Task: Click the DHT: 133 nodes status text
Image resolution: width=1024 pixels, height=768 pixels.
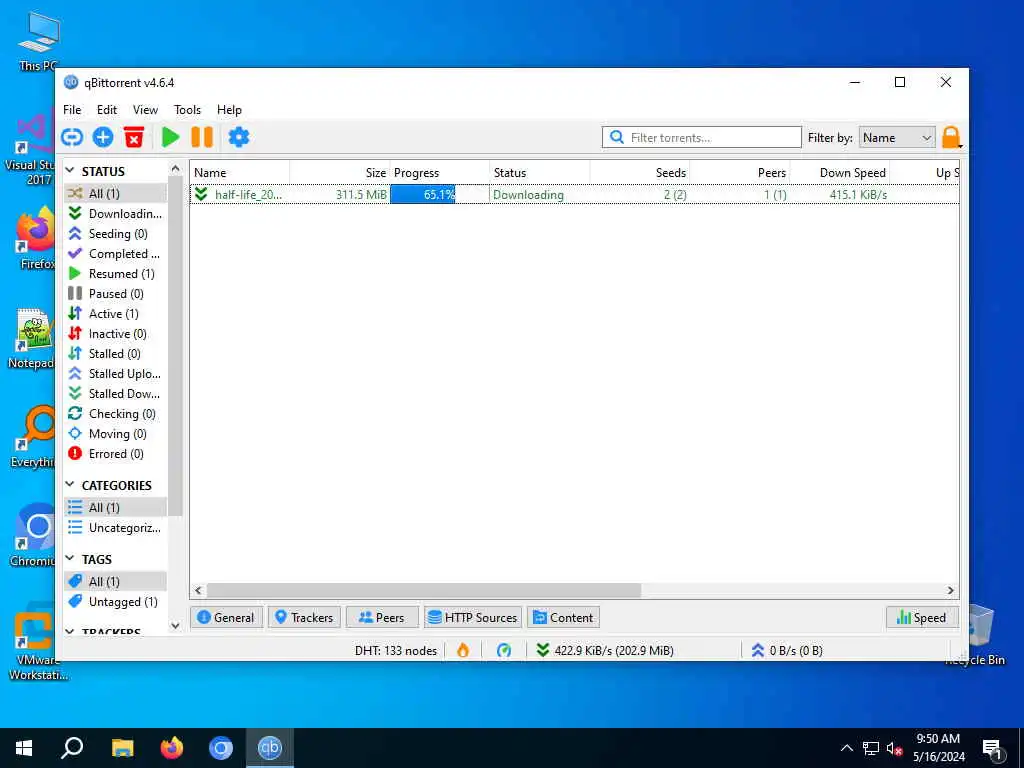Action: coord(396,650)
